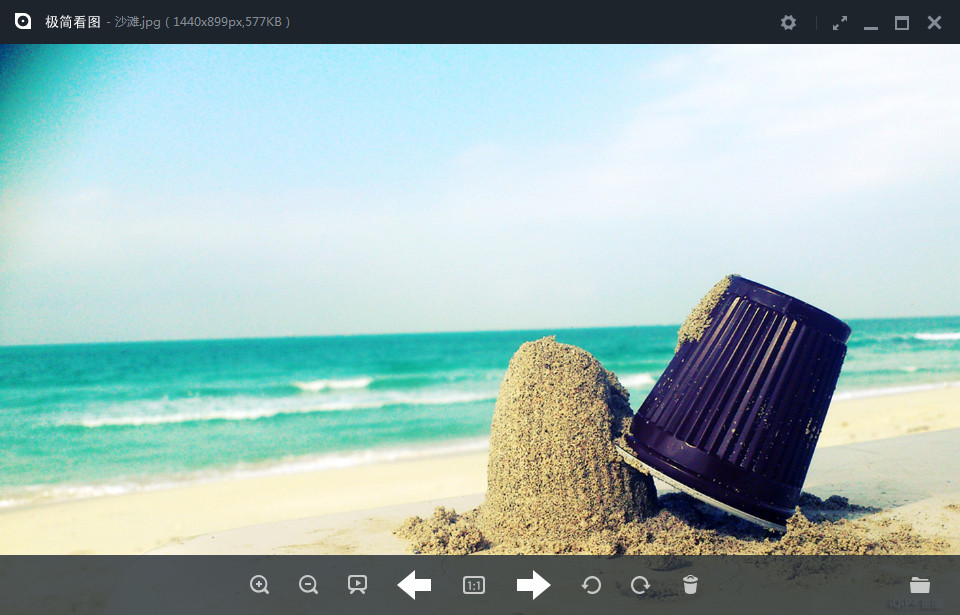960x615 pixels.
Task: Rotate the image clockwise
Action: pos(640,585)
